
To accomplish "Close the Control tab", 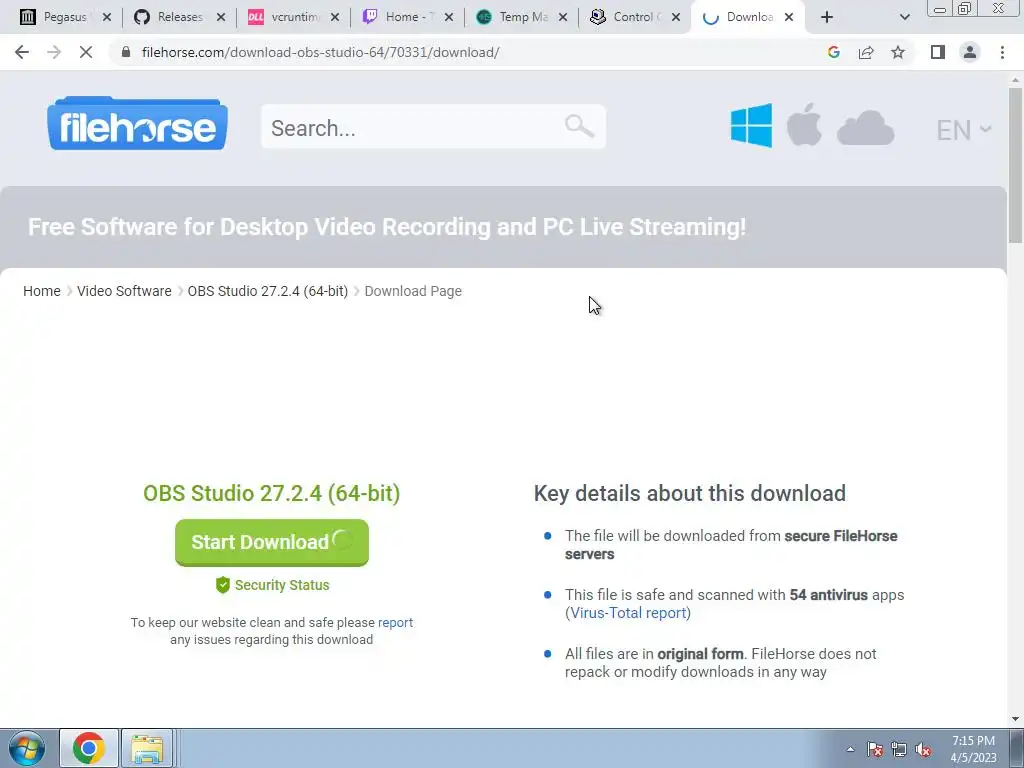I will click(677, 17).
